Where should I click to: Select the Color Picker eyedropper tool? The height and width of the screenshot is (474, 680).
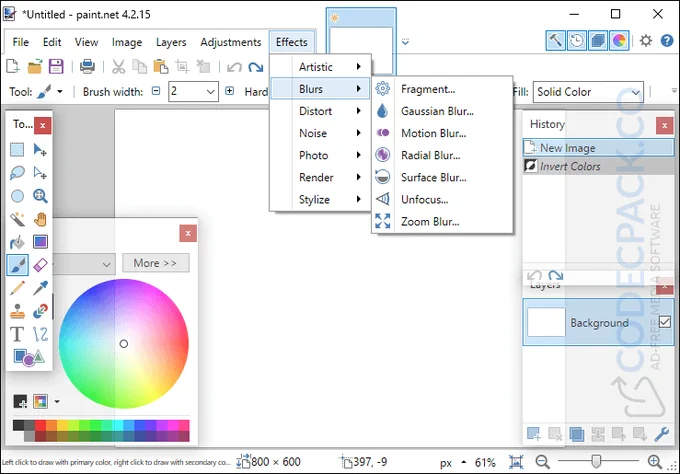point(40,288)
